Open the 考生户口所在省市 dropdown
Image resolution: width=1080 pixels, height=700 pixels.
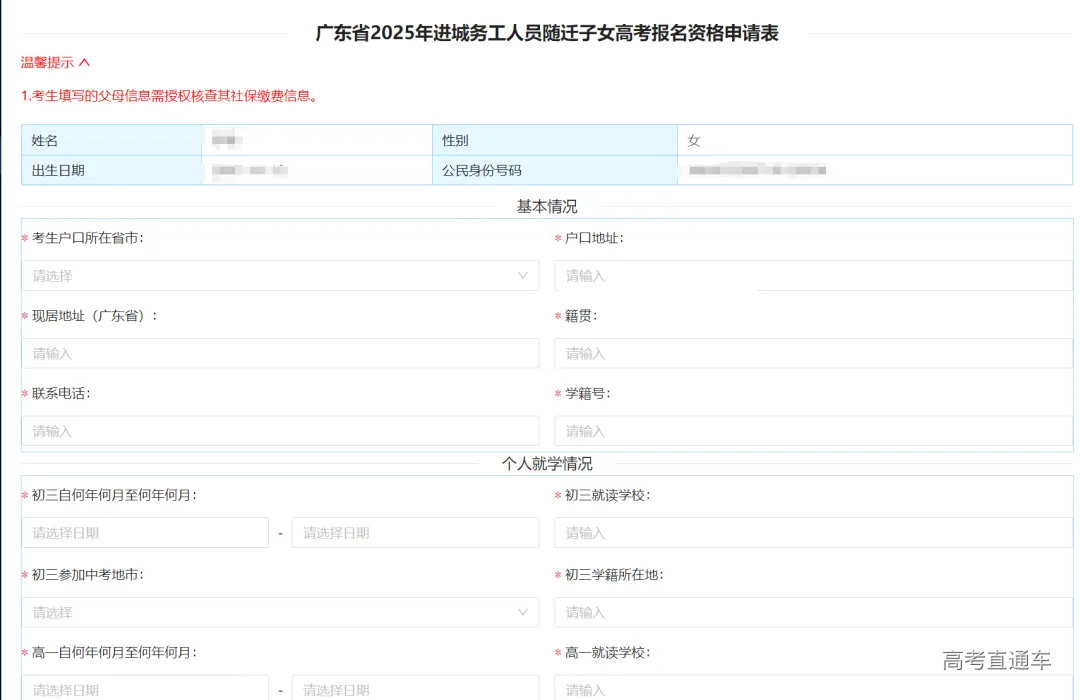pos(270,276)
